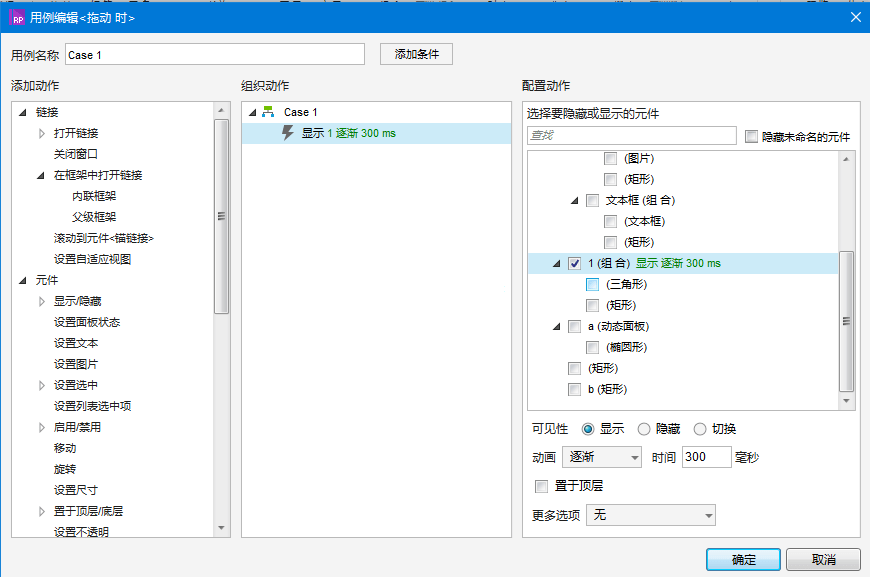870x577 pixels.
Task: Close the 用例编辑 dialog window
Action: tap(855, 17)
